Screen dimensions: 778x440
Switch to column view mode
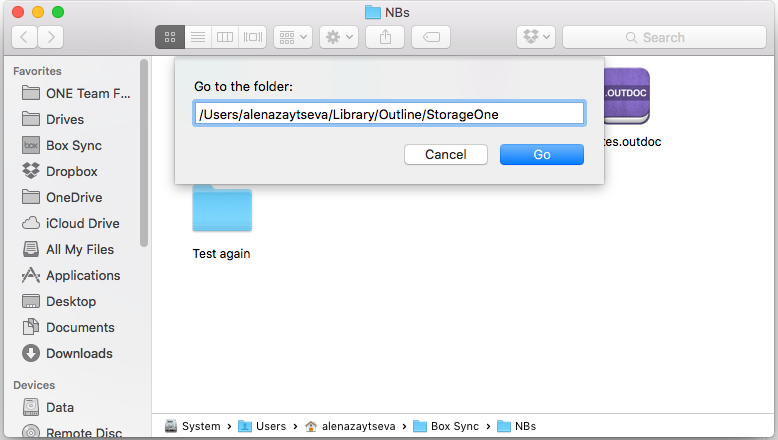(225, 37)
